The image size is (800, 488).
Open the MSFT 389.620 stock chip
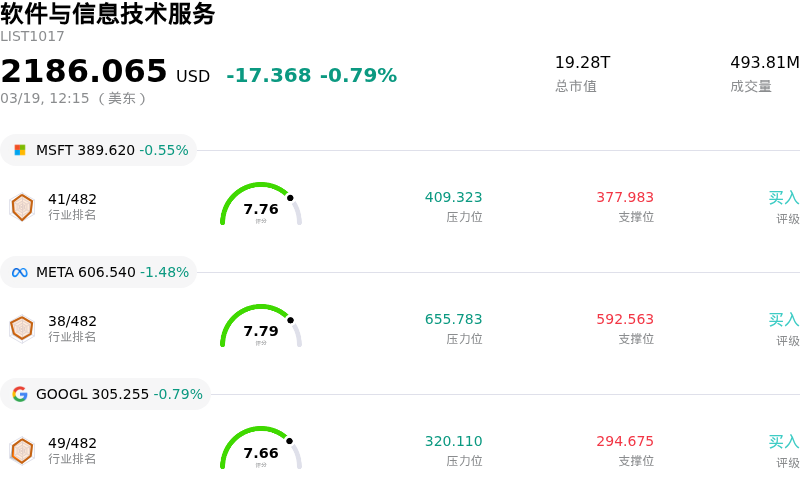(x=98, y=150)
